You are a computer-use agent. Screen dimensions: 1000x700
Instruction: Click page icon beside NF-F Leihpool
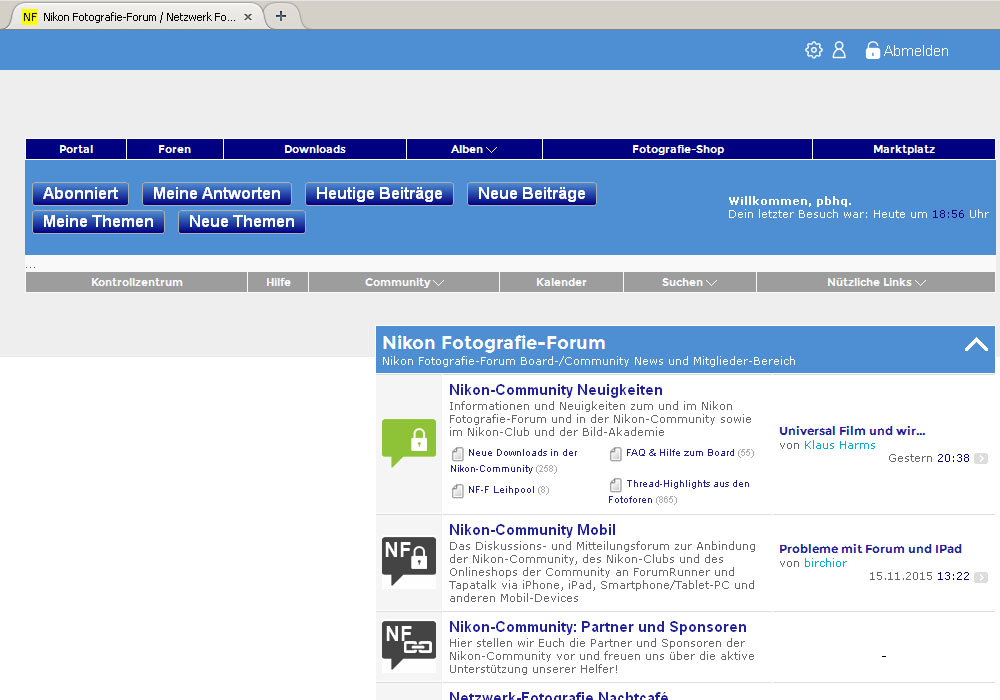pos(457,491)
